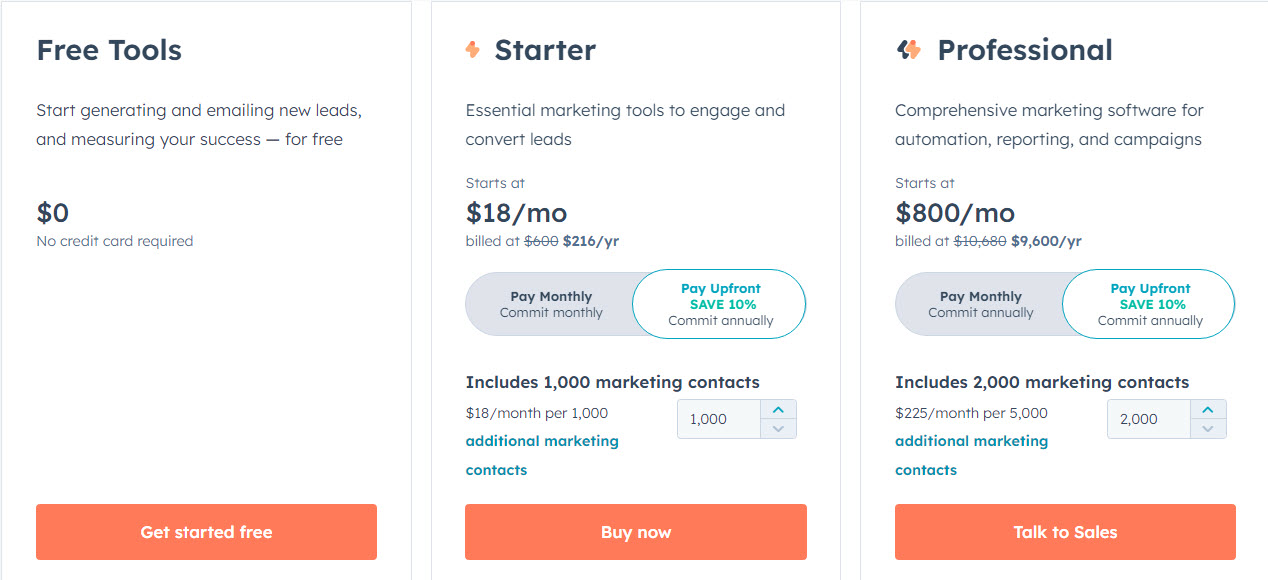This screenshot has width=1268, height=580.
Task: Increase Professional marketing contacts with up arrow
Action: [x=1208, y=410]
